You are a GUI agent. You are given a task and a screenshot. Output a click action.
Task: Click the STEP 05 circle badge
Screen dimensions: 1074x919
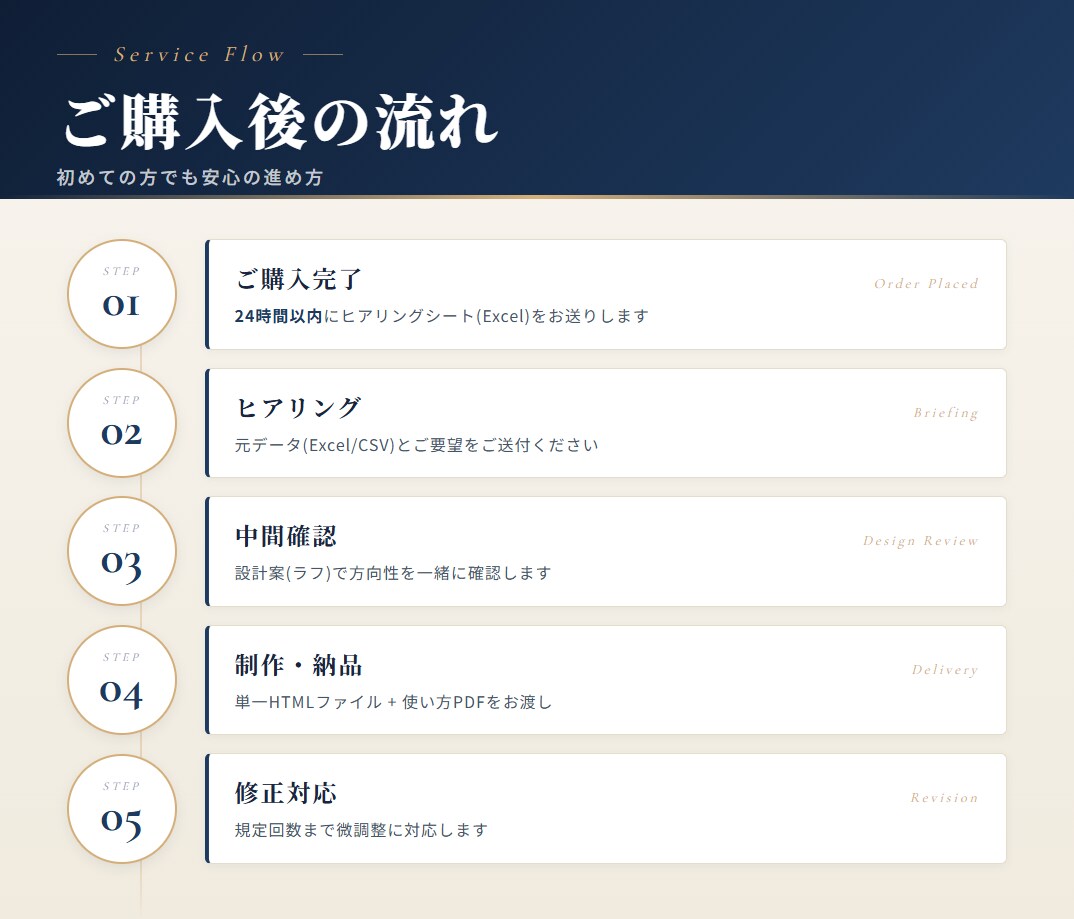122,809
